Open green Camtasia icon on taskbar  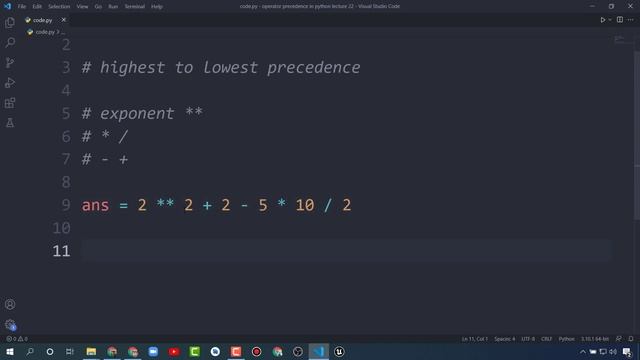[x=195, y=351]
